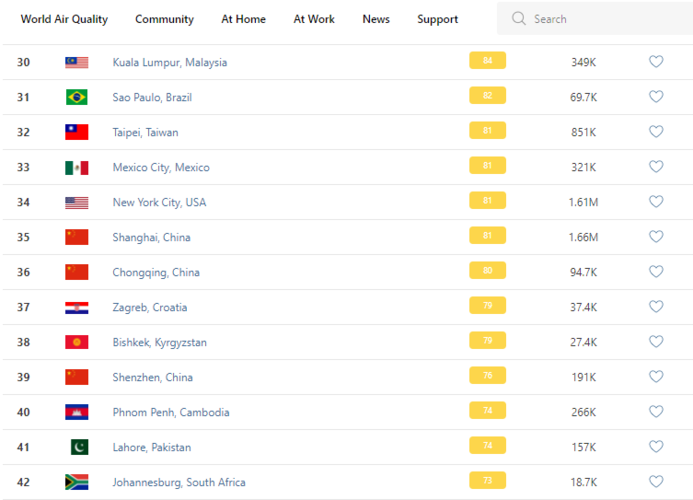Screen dimensions: 693x500
Task: Expand the At Work menu
Action: point(314,19)
